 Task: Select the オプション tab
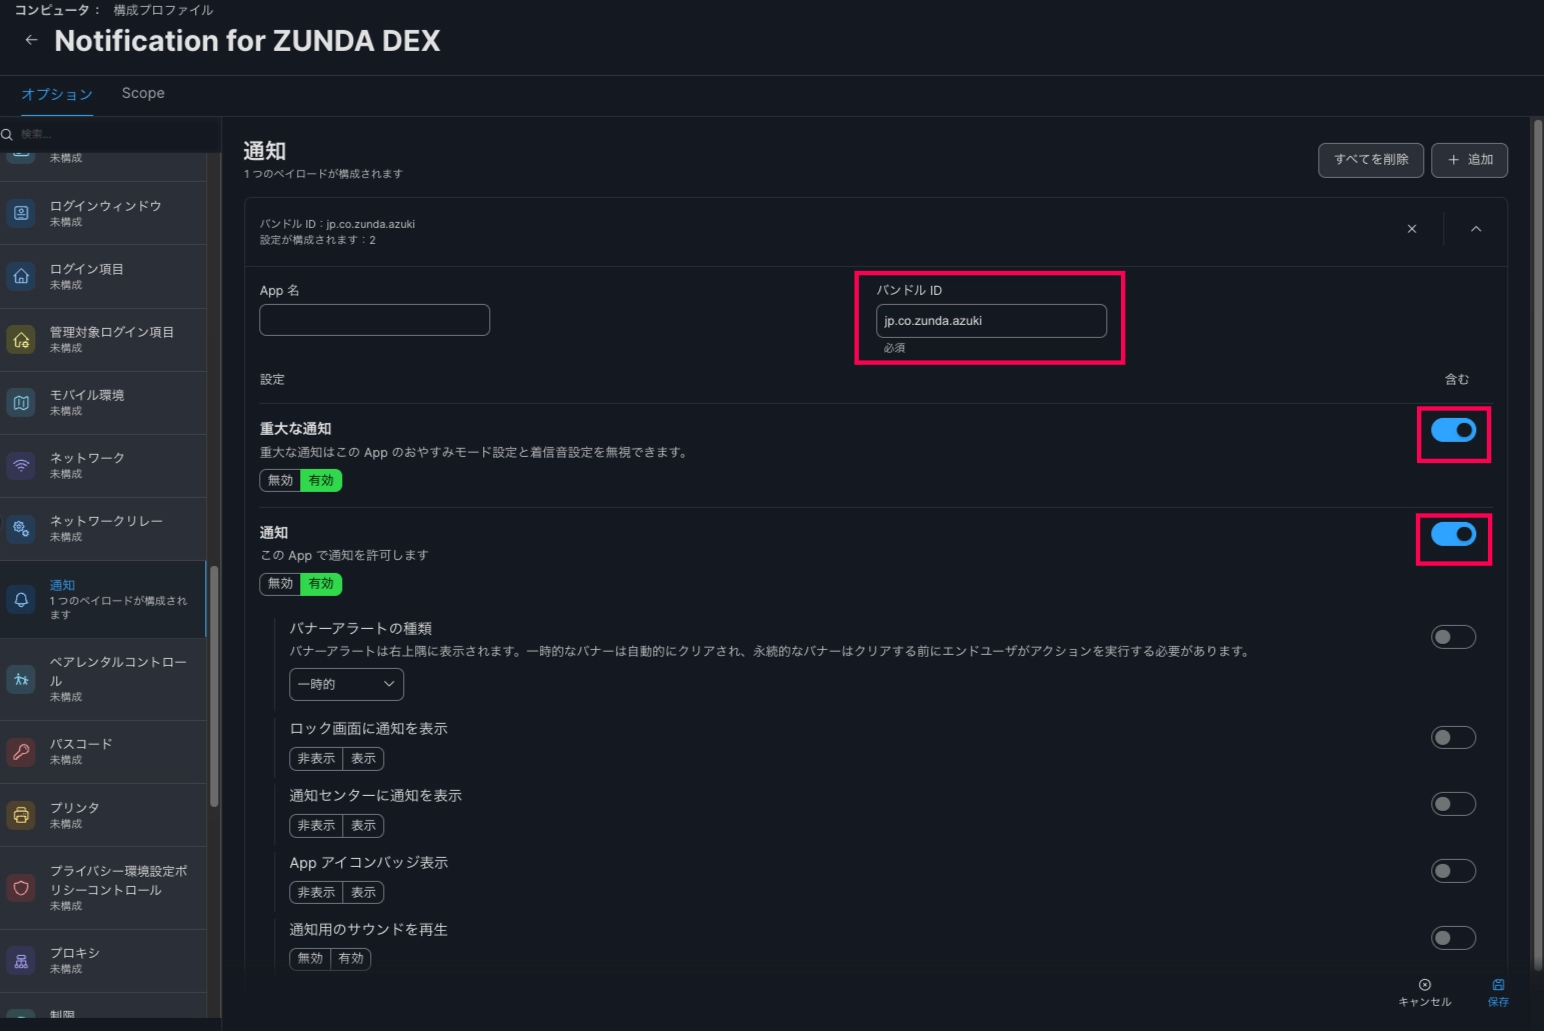(57, 94)
